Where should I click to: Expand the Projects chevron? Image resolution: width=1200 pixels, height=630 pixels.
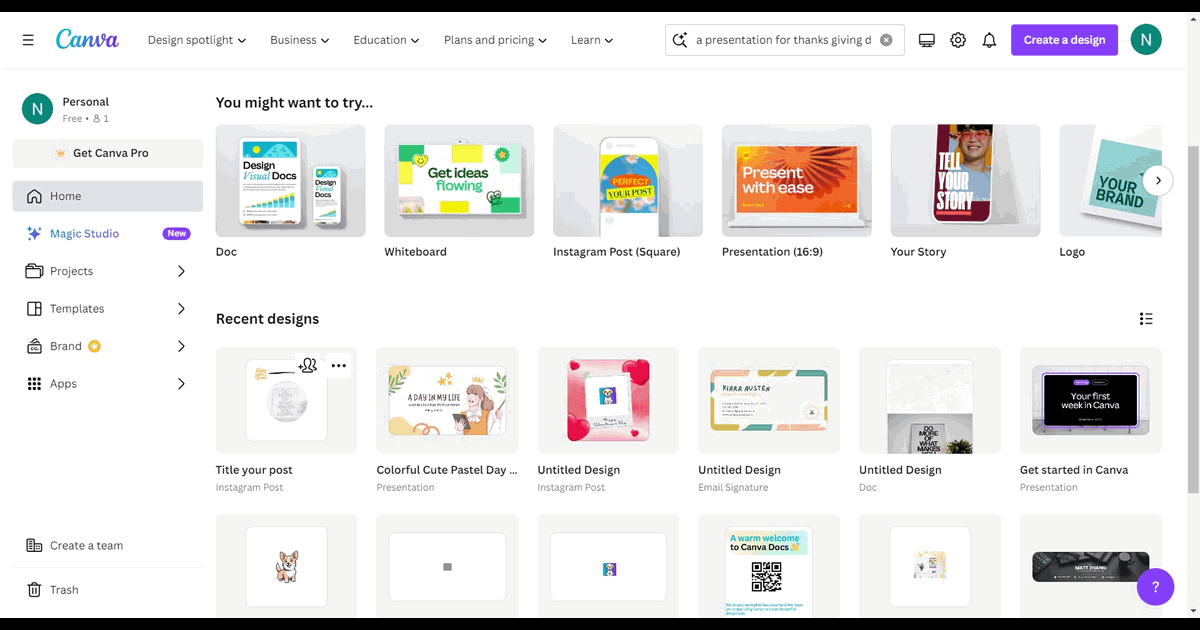[x=181, y=271]
